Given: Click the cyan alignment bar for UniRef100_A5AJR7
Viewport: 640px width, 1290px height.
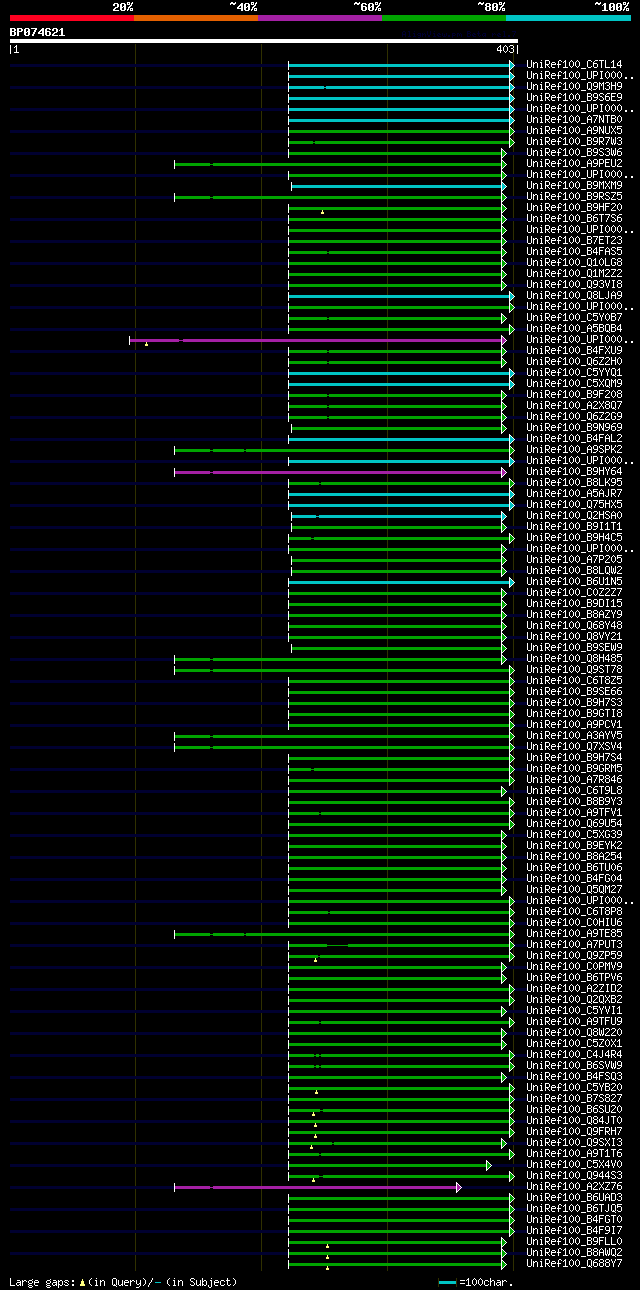Looking at the screenshot, I should 401,494.
